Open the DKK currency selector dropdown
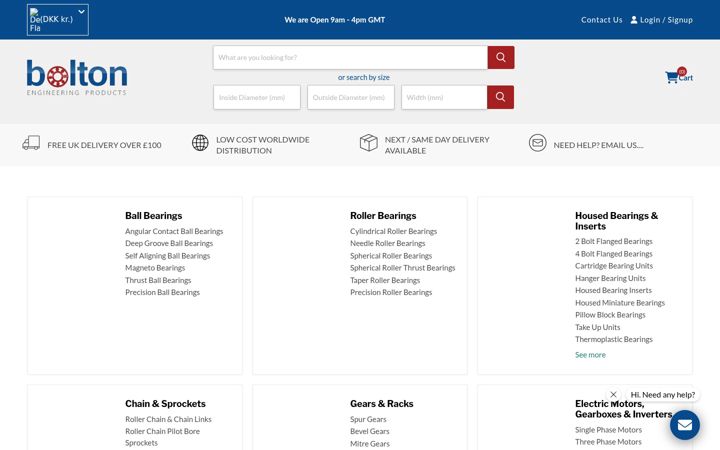 point(58,20)
